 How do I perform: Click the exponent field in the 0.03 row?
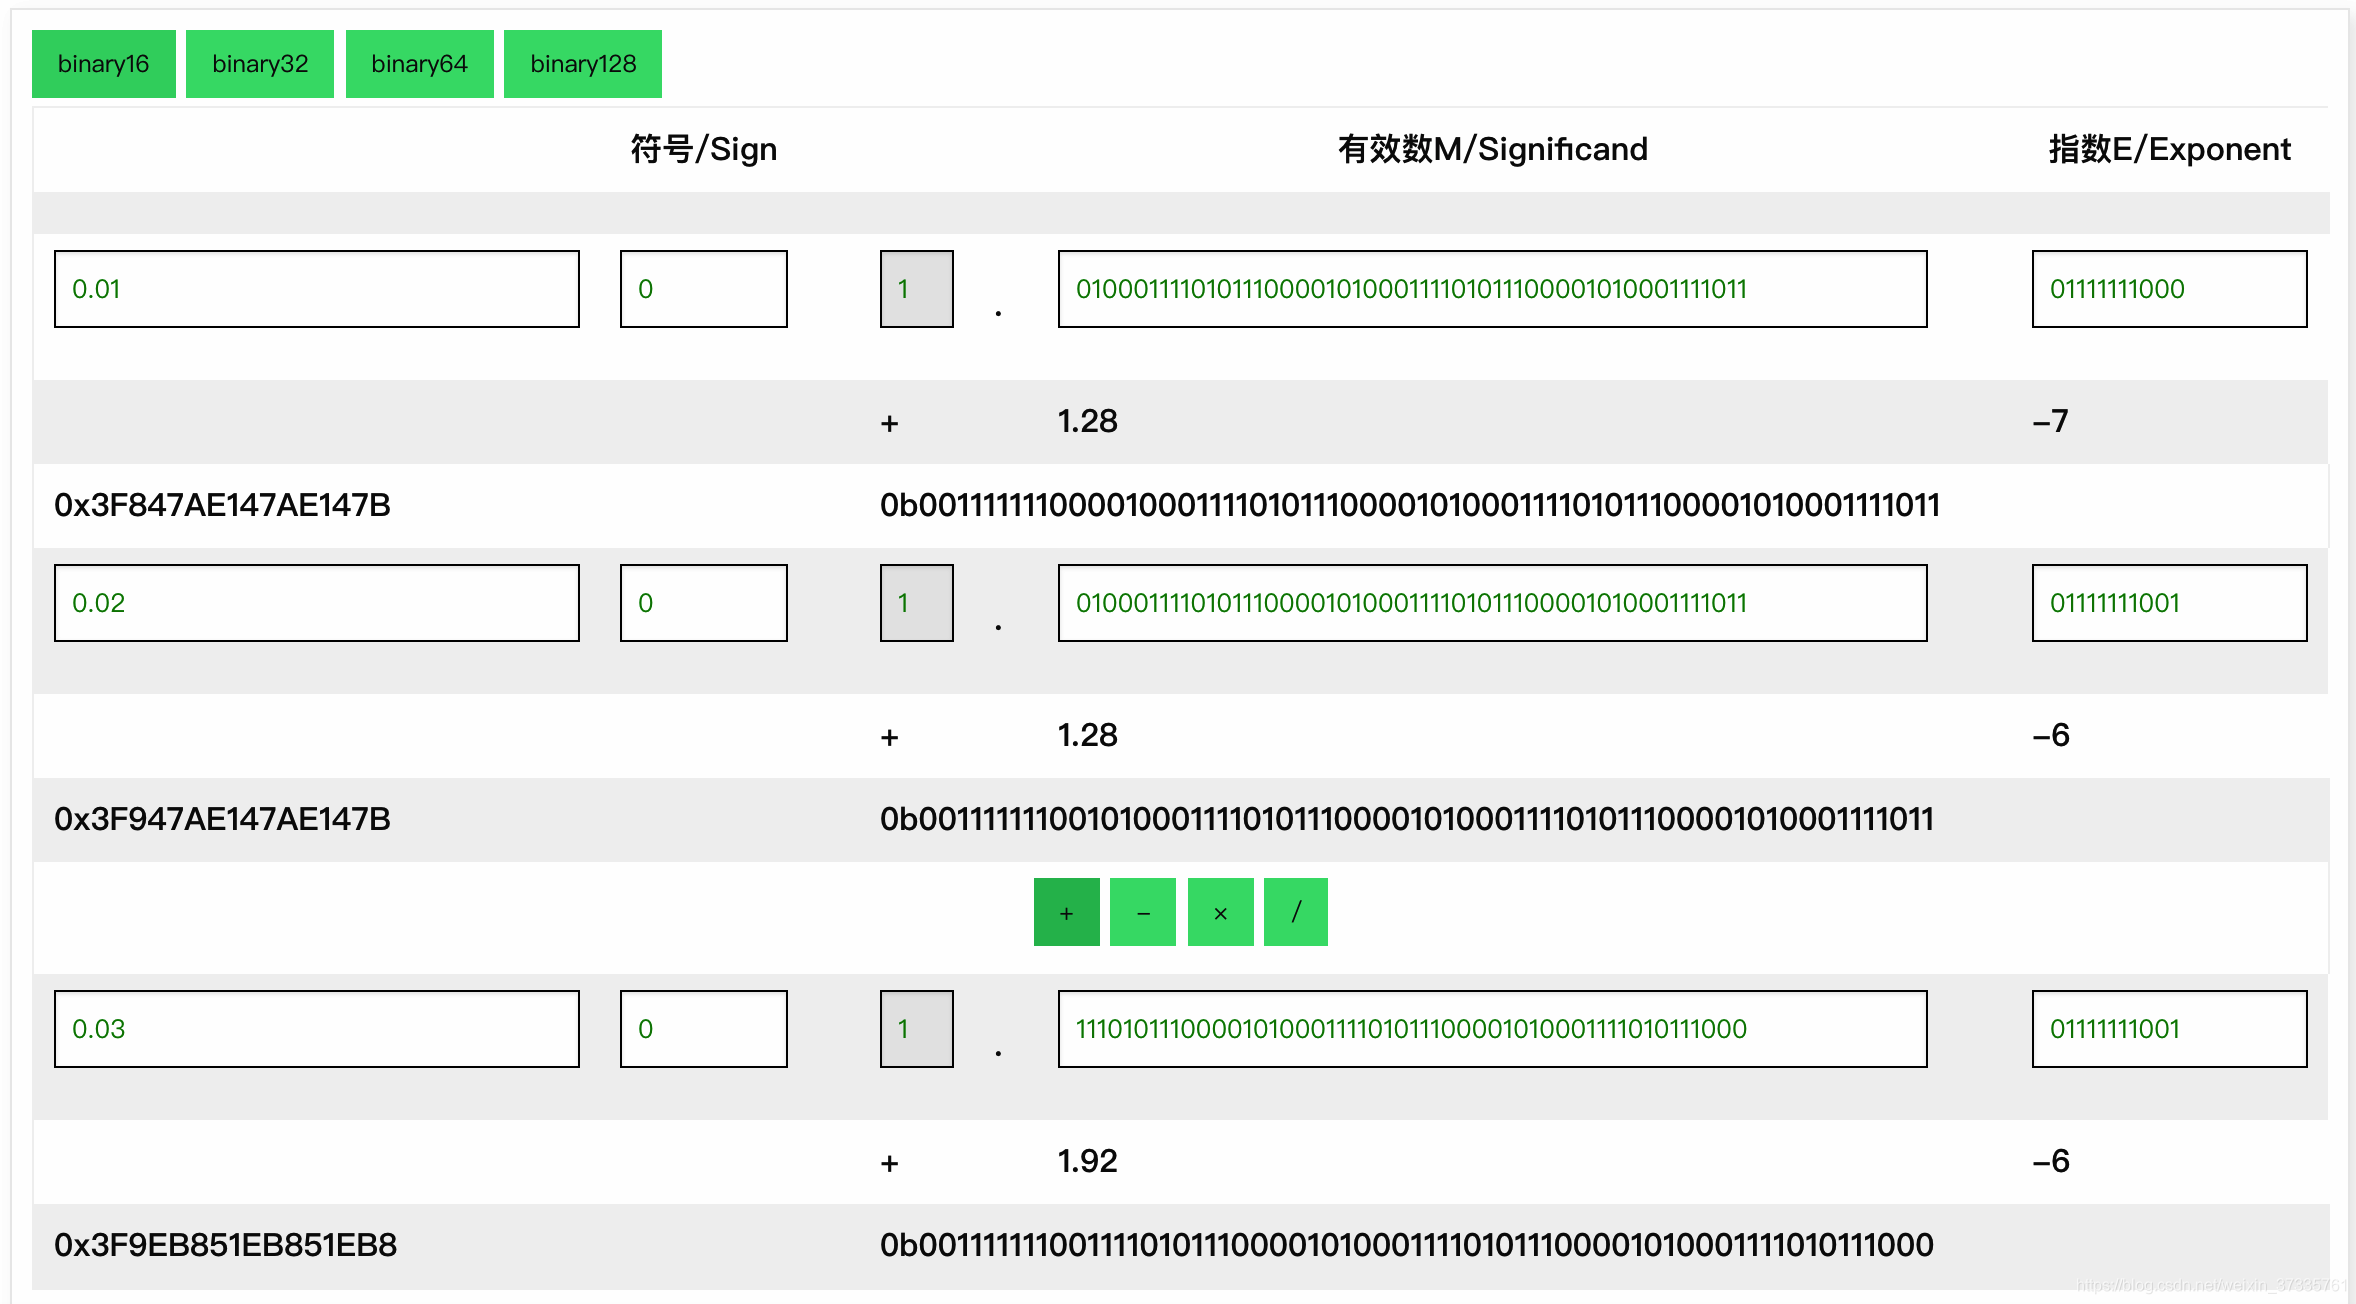click(2168, 1029)
